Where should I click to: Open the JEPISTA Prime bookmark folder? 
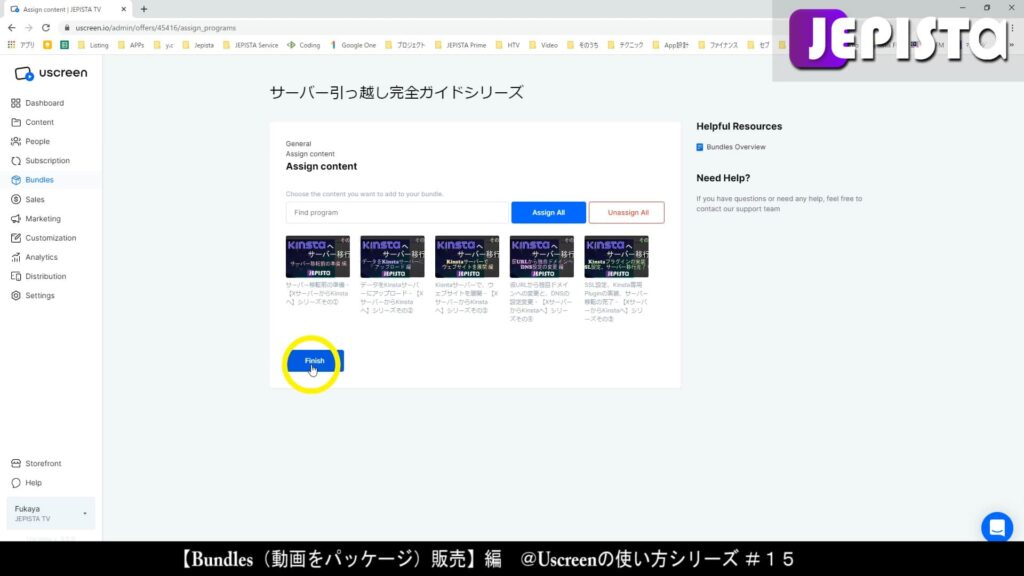(x=460, y=45)
